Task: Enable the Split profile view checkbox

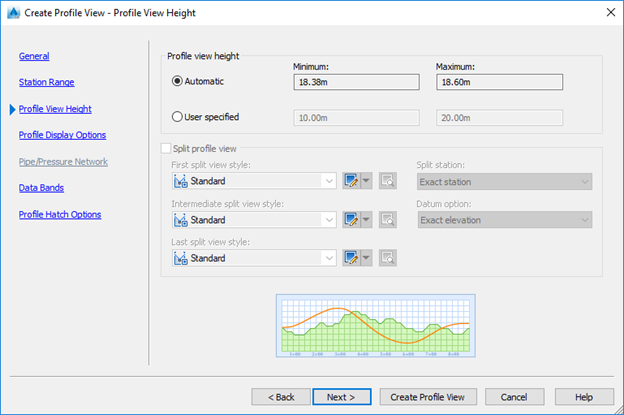Action: tap(166, 148)
